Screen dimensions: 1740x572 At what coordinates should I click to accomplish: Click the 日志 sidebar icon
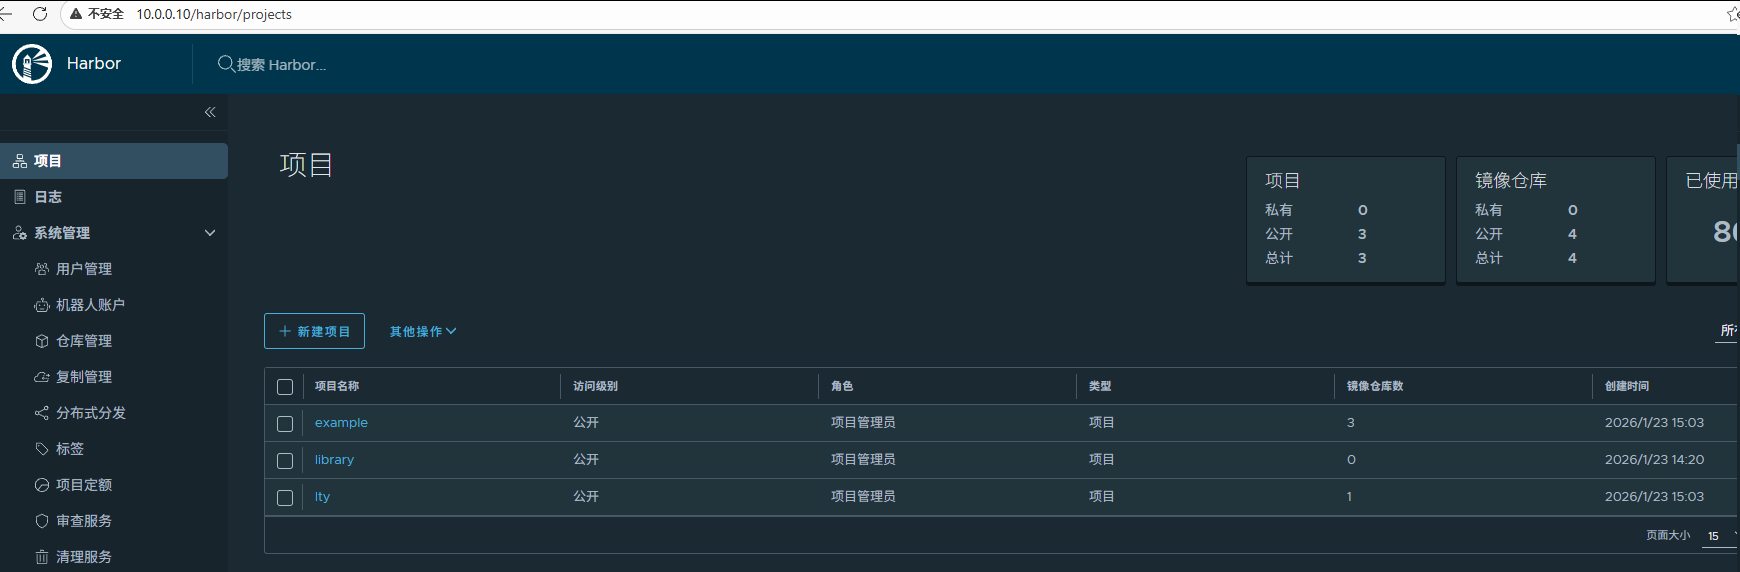[20, 197]
